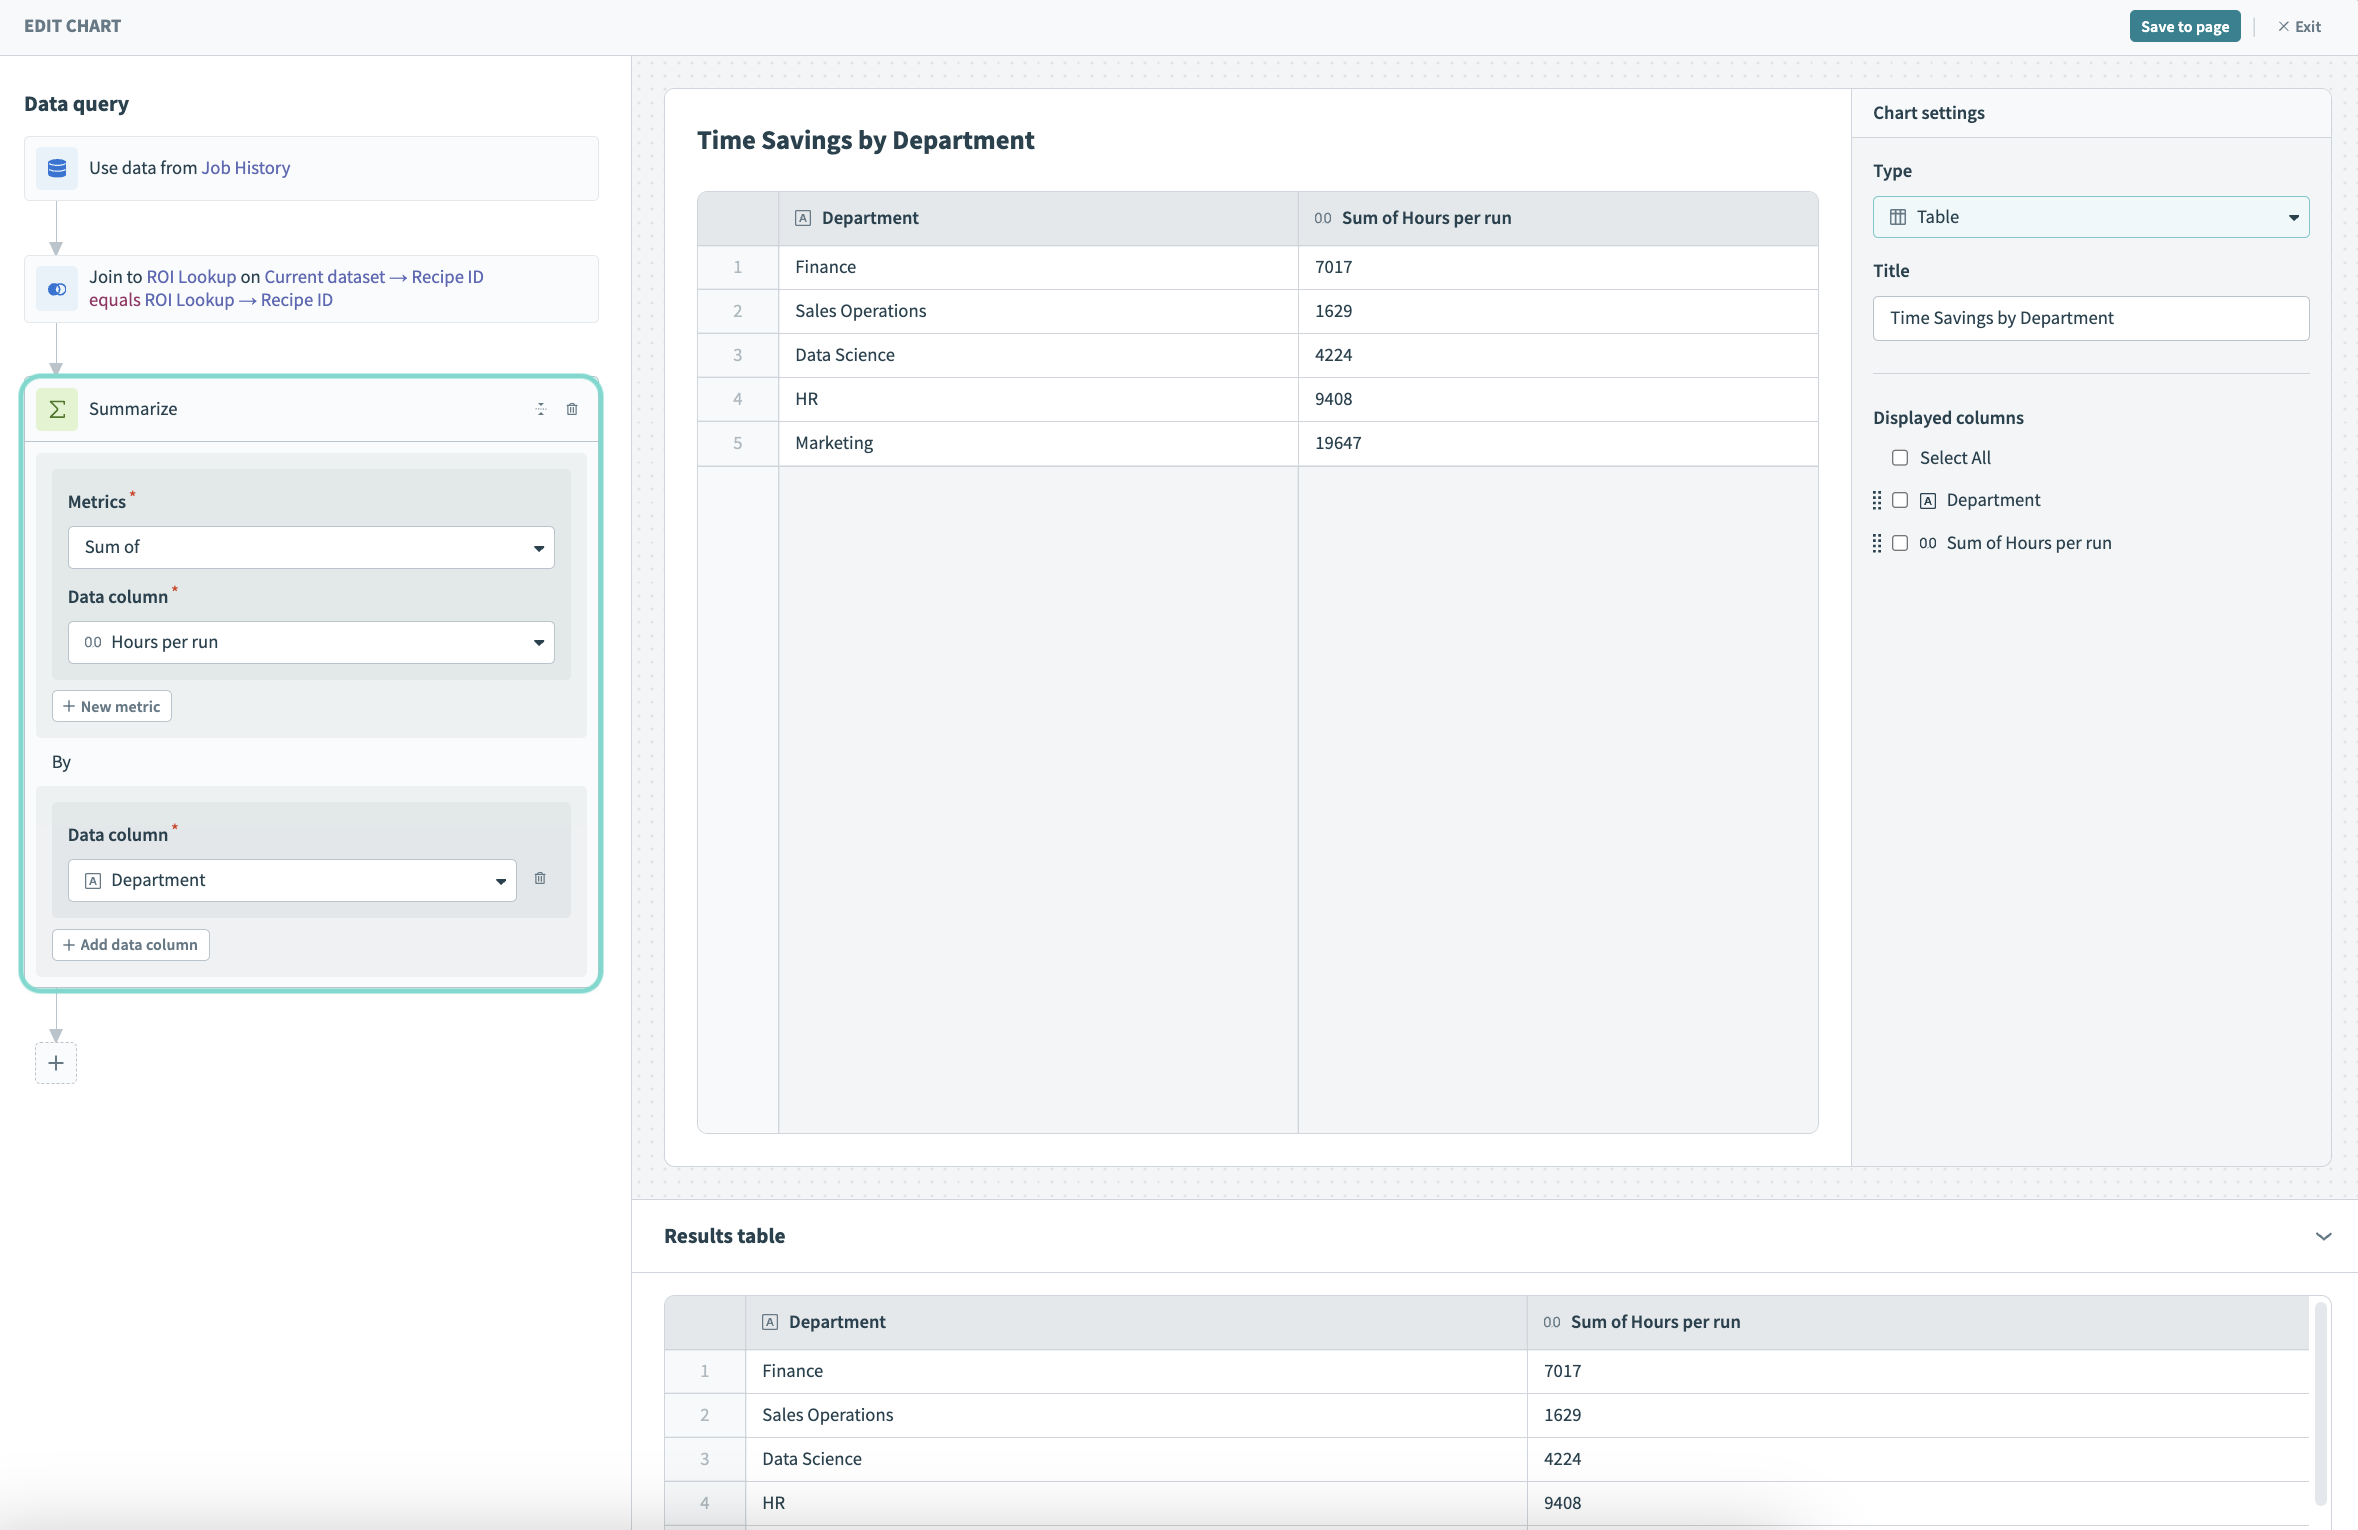
Task: Select the join step icon
Action: point(57,289)
